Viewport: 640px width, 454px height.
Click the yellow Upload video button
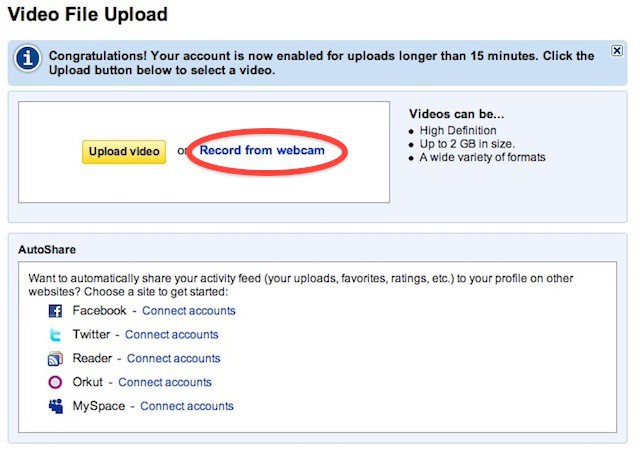point(124,151)
